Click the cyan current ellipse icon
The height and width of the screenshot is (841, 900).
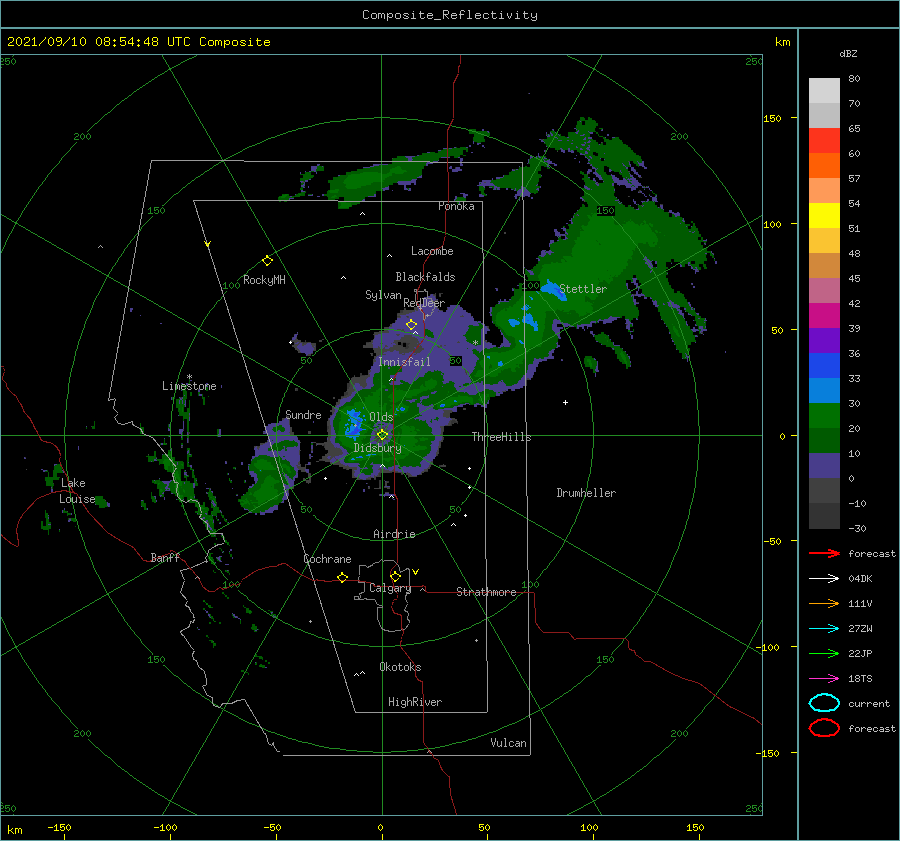click(824, 703)
